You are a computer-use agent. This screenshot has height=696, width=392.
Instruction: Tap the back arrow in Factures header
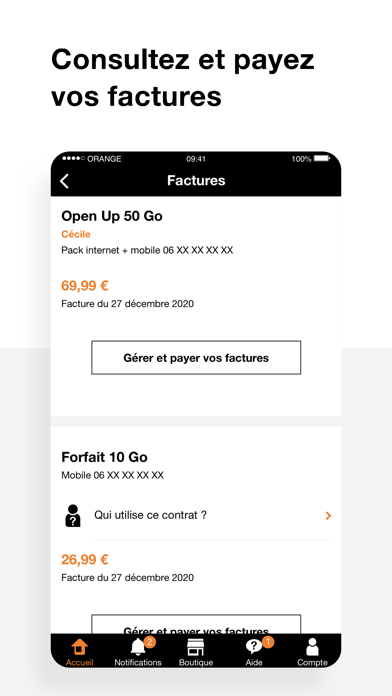65,181
